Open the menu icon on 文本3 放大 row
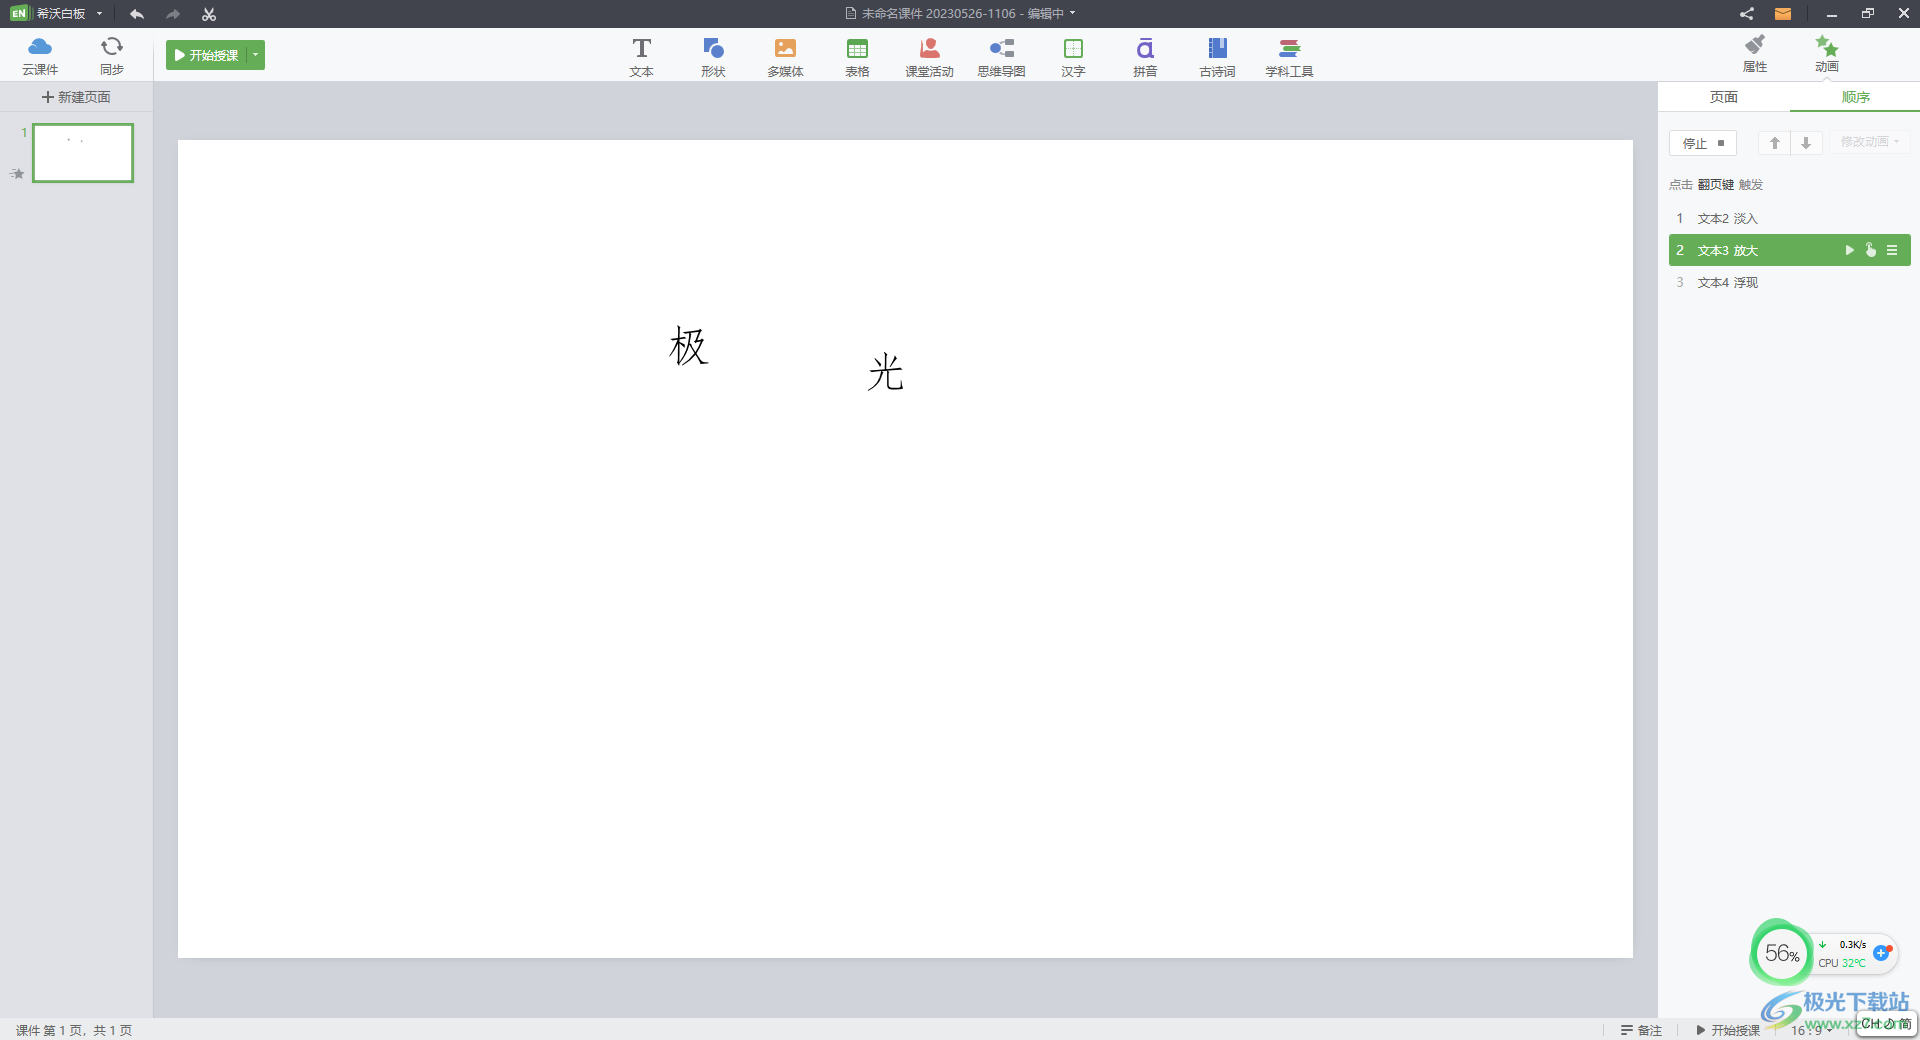Viewport: 1920px width, 1040px height. pos(1892,250)
